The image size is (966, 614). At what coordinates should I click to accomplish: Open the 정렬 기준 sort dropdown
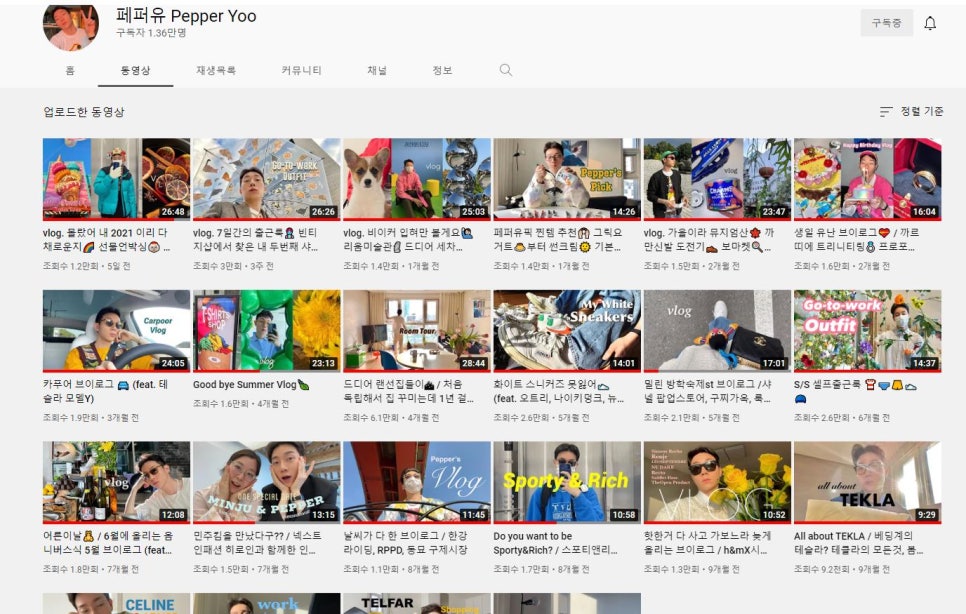pos(911,111)
